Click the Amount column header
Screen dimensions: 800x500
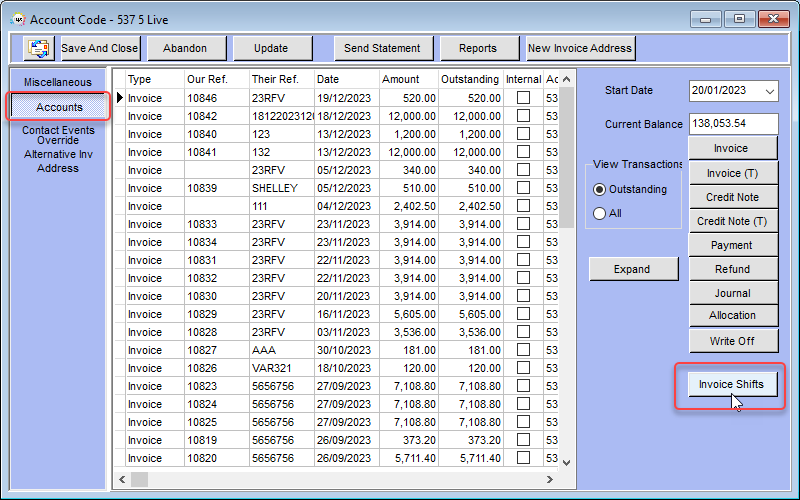409,79
